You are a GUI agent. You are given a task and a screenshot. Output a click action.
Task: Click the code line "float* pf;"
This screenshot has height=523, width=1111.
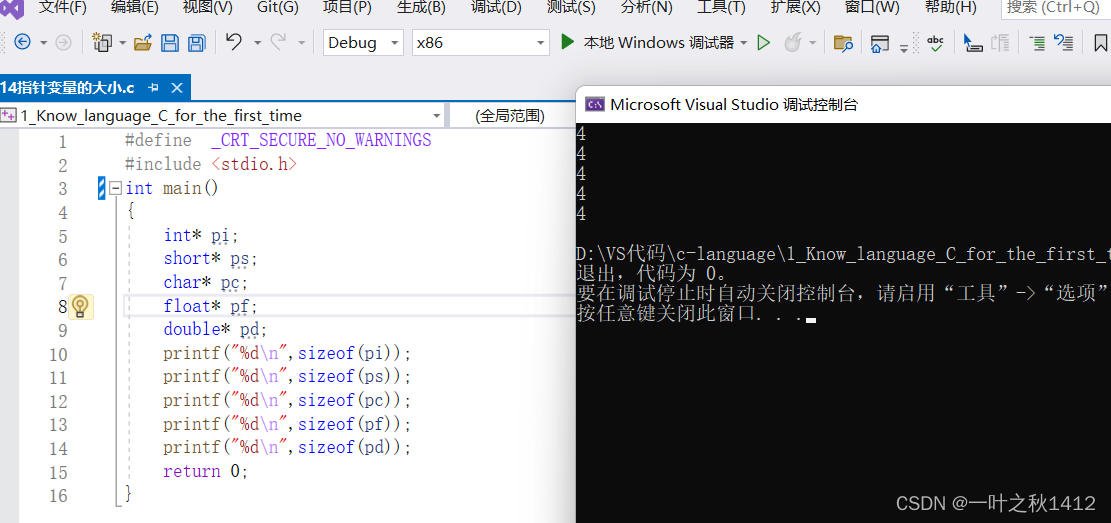tap(211, 306)
